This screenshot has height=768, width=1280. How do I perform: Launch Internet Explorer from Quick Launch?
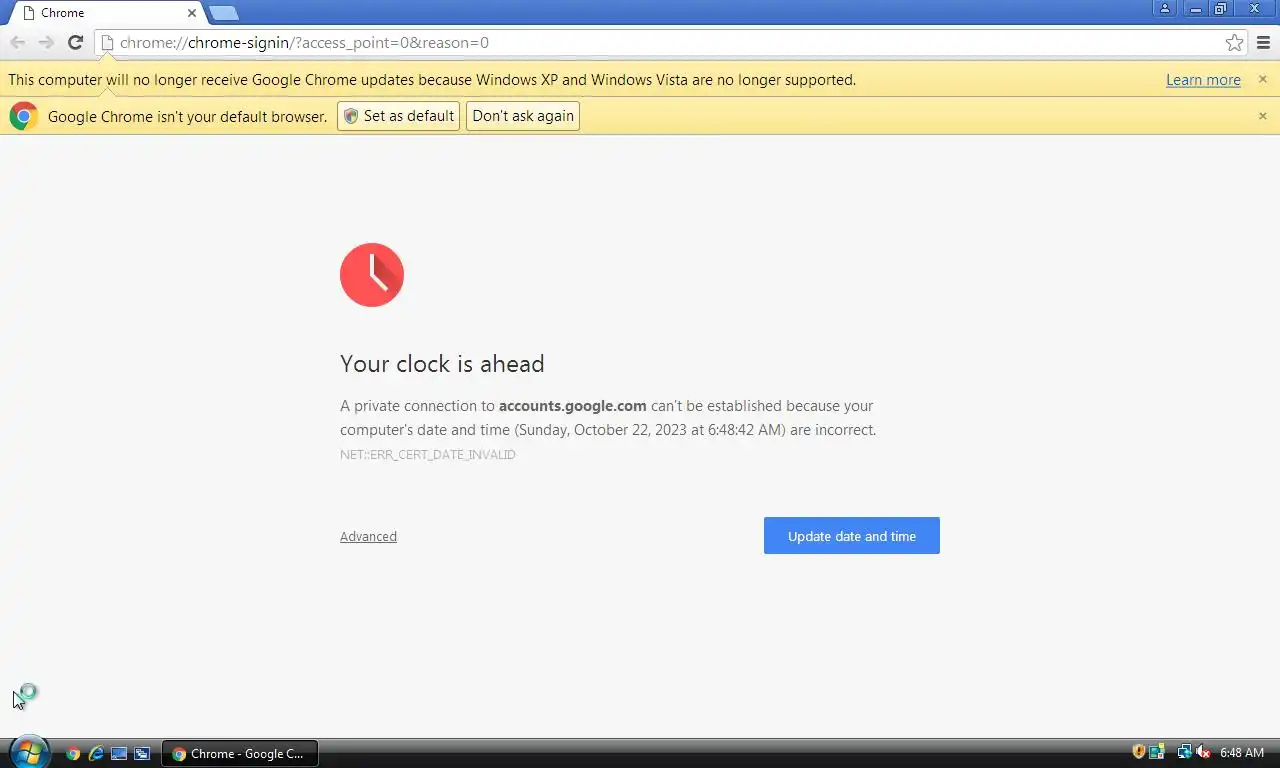coord(96,754)
